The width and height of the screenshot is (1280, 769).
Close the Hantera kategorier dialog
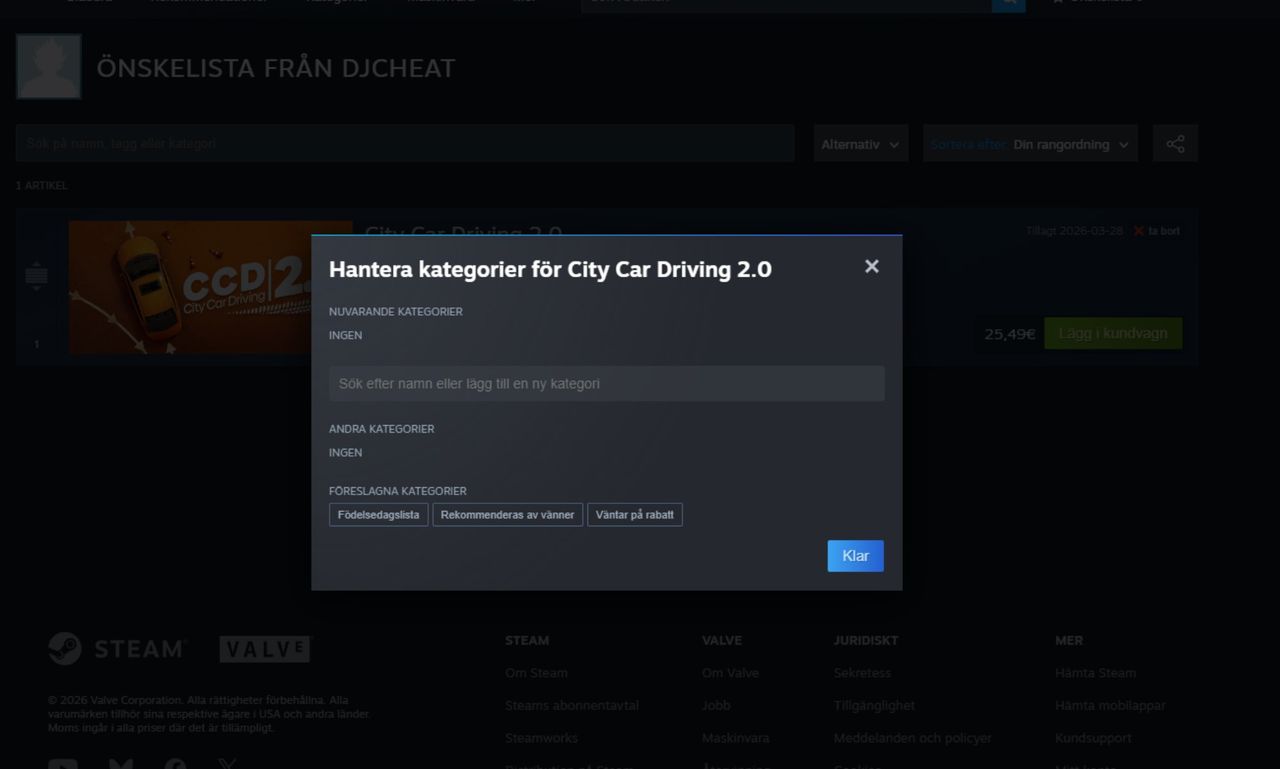tap(872, 266)
